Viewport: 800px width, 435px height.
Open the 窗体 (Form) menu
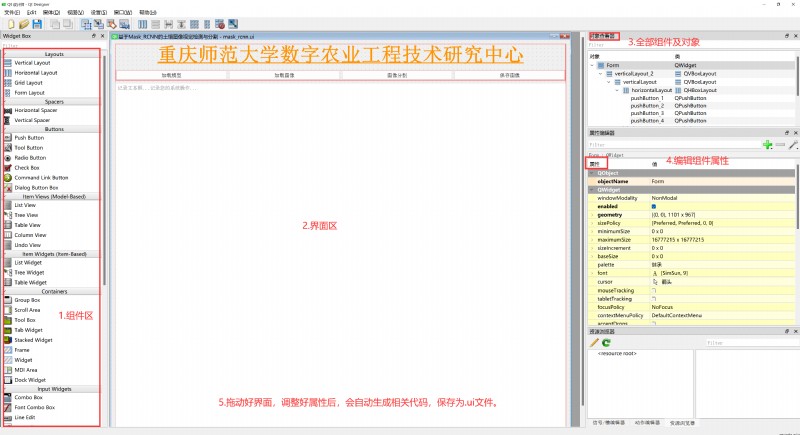[52, 12]
